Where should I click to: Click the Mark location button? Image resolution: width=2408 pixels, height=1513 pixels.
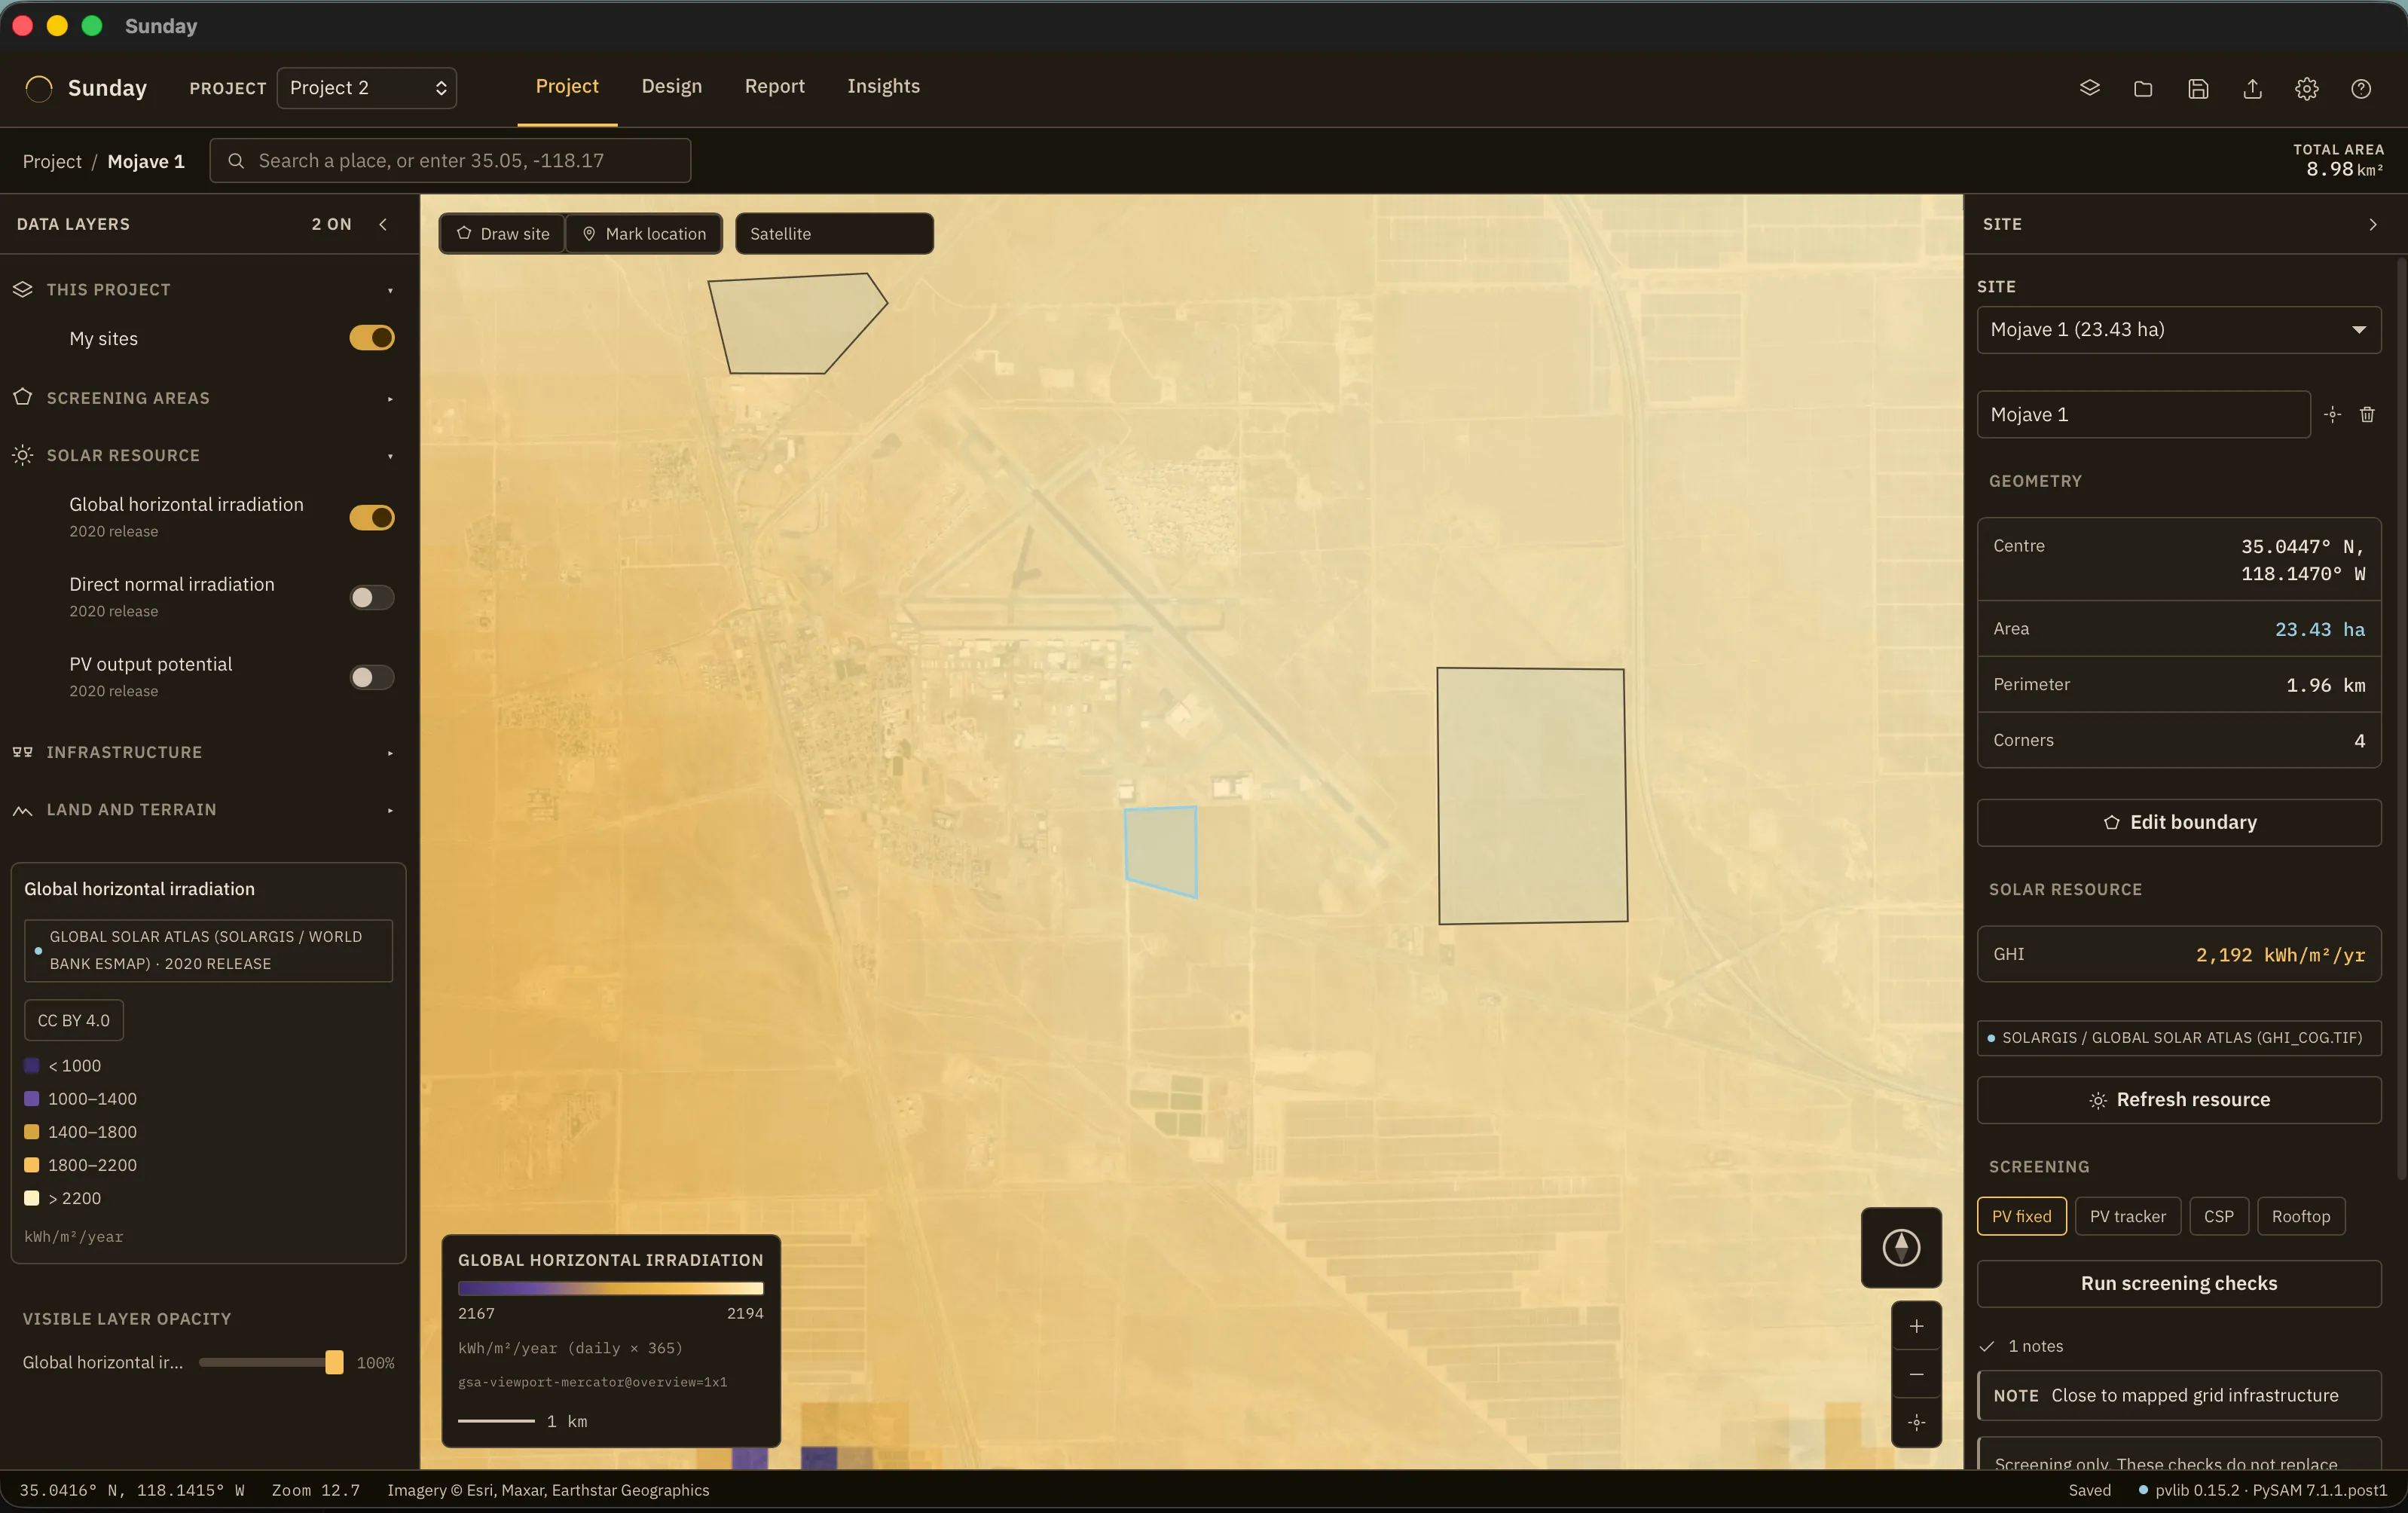click(x=644, y=233)
